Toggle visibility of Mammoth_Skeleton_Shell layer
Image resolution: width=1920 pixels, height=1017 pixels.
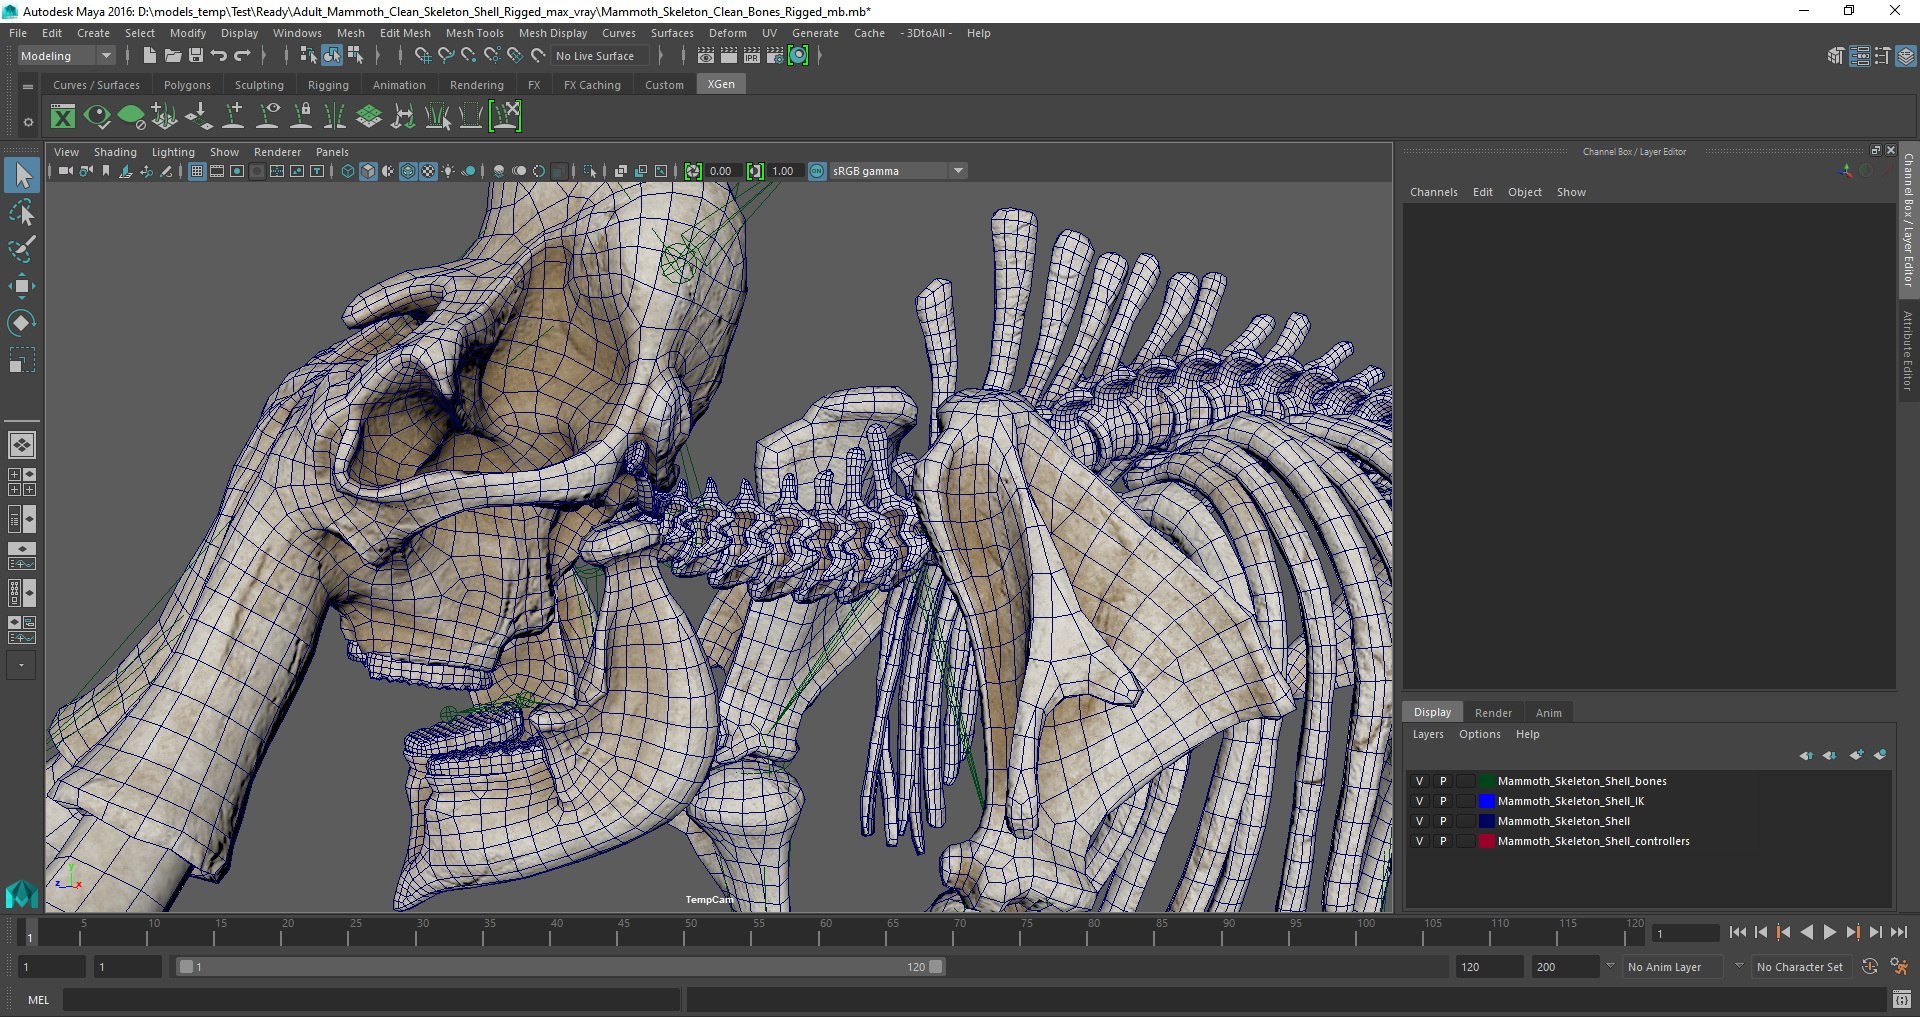click(x=1419, y=821)
